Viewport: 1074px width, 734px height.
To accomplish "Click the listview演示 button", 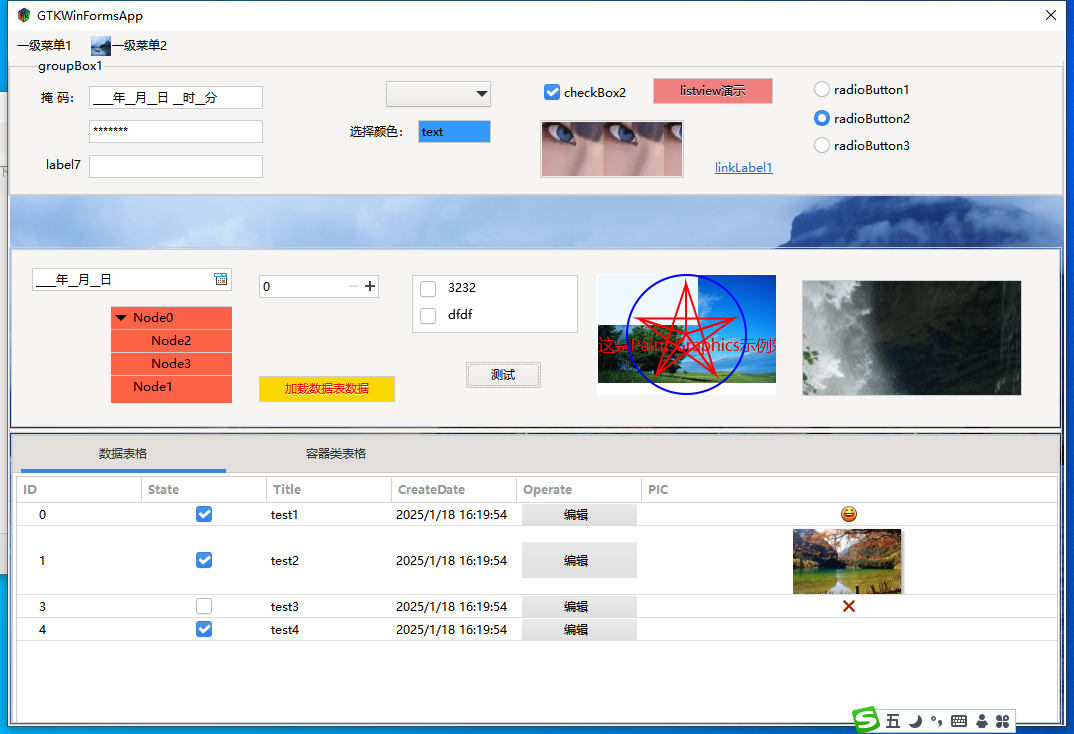I will tap(712, 91).
